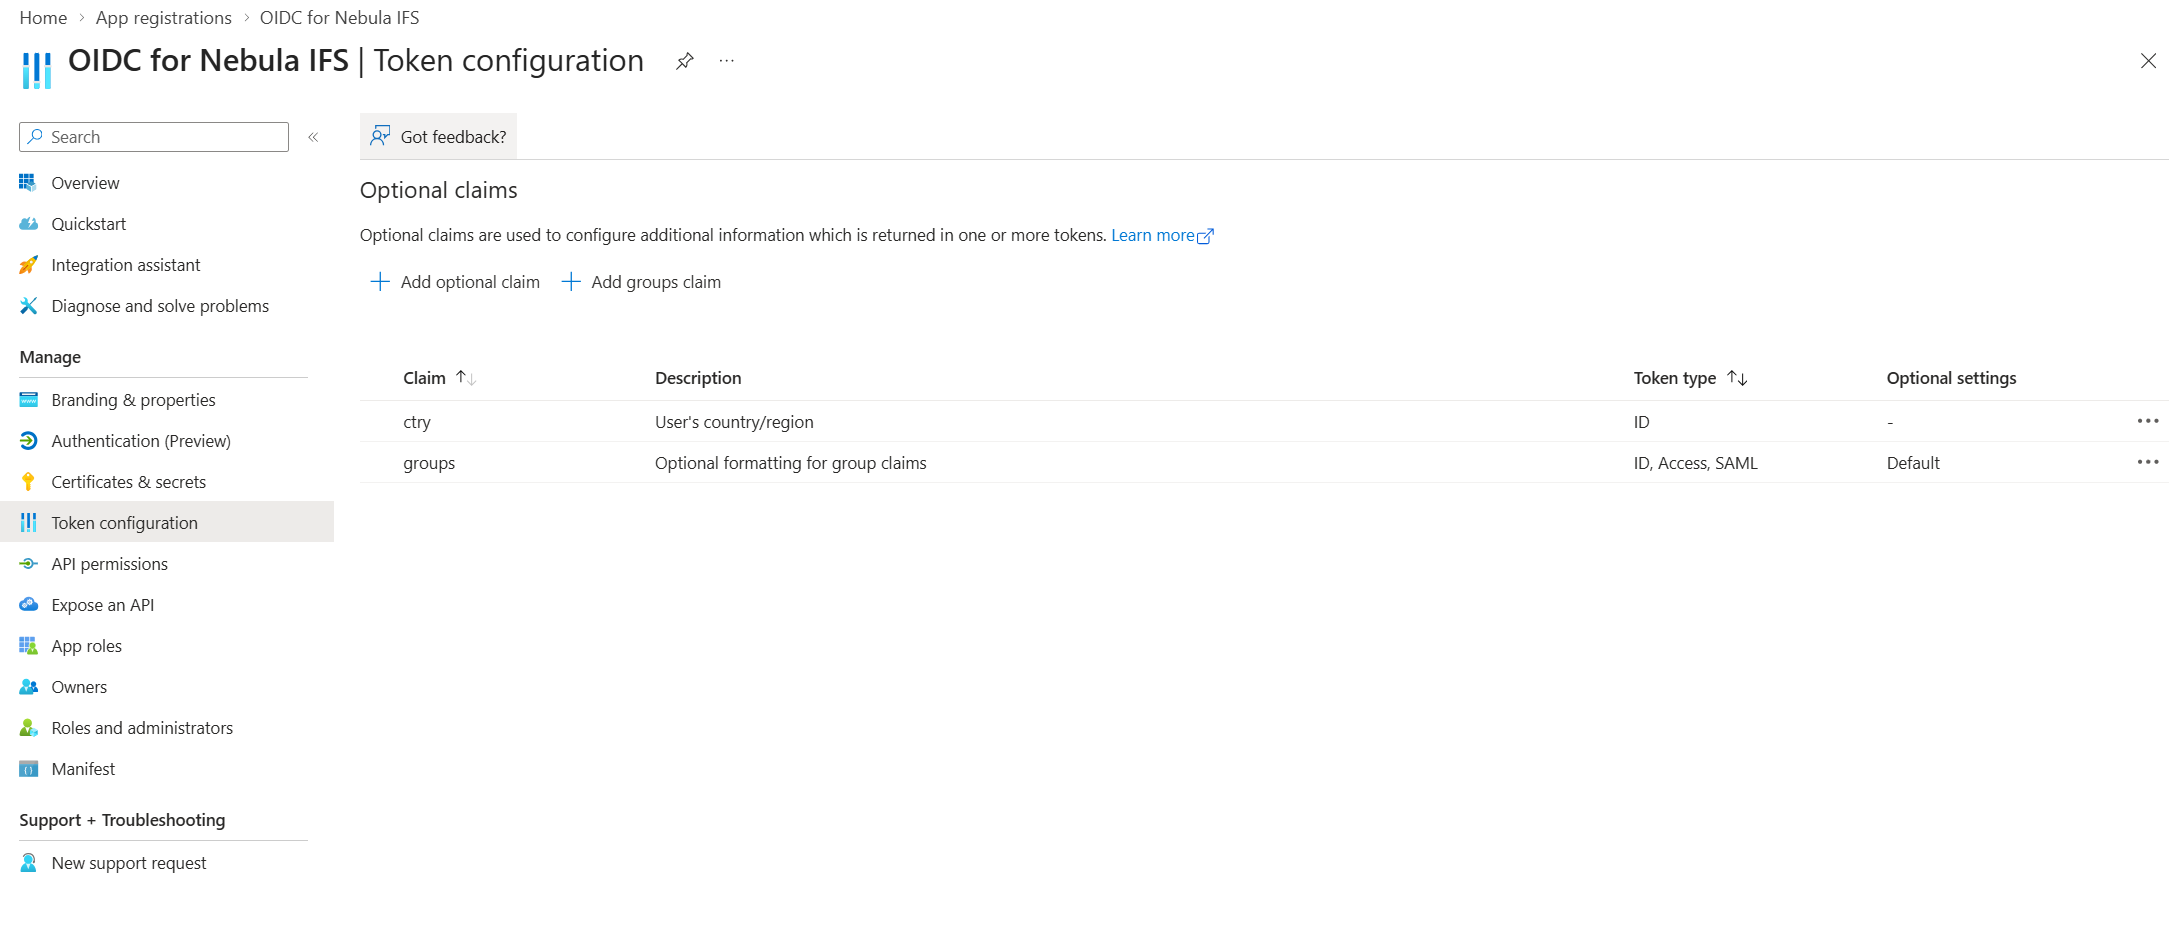Click the Description column header

[698, 378]
